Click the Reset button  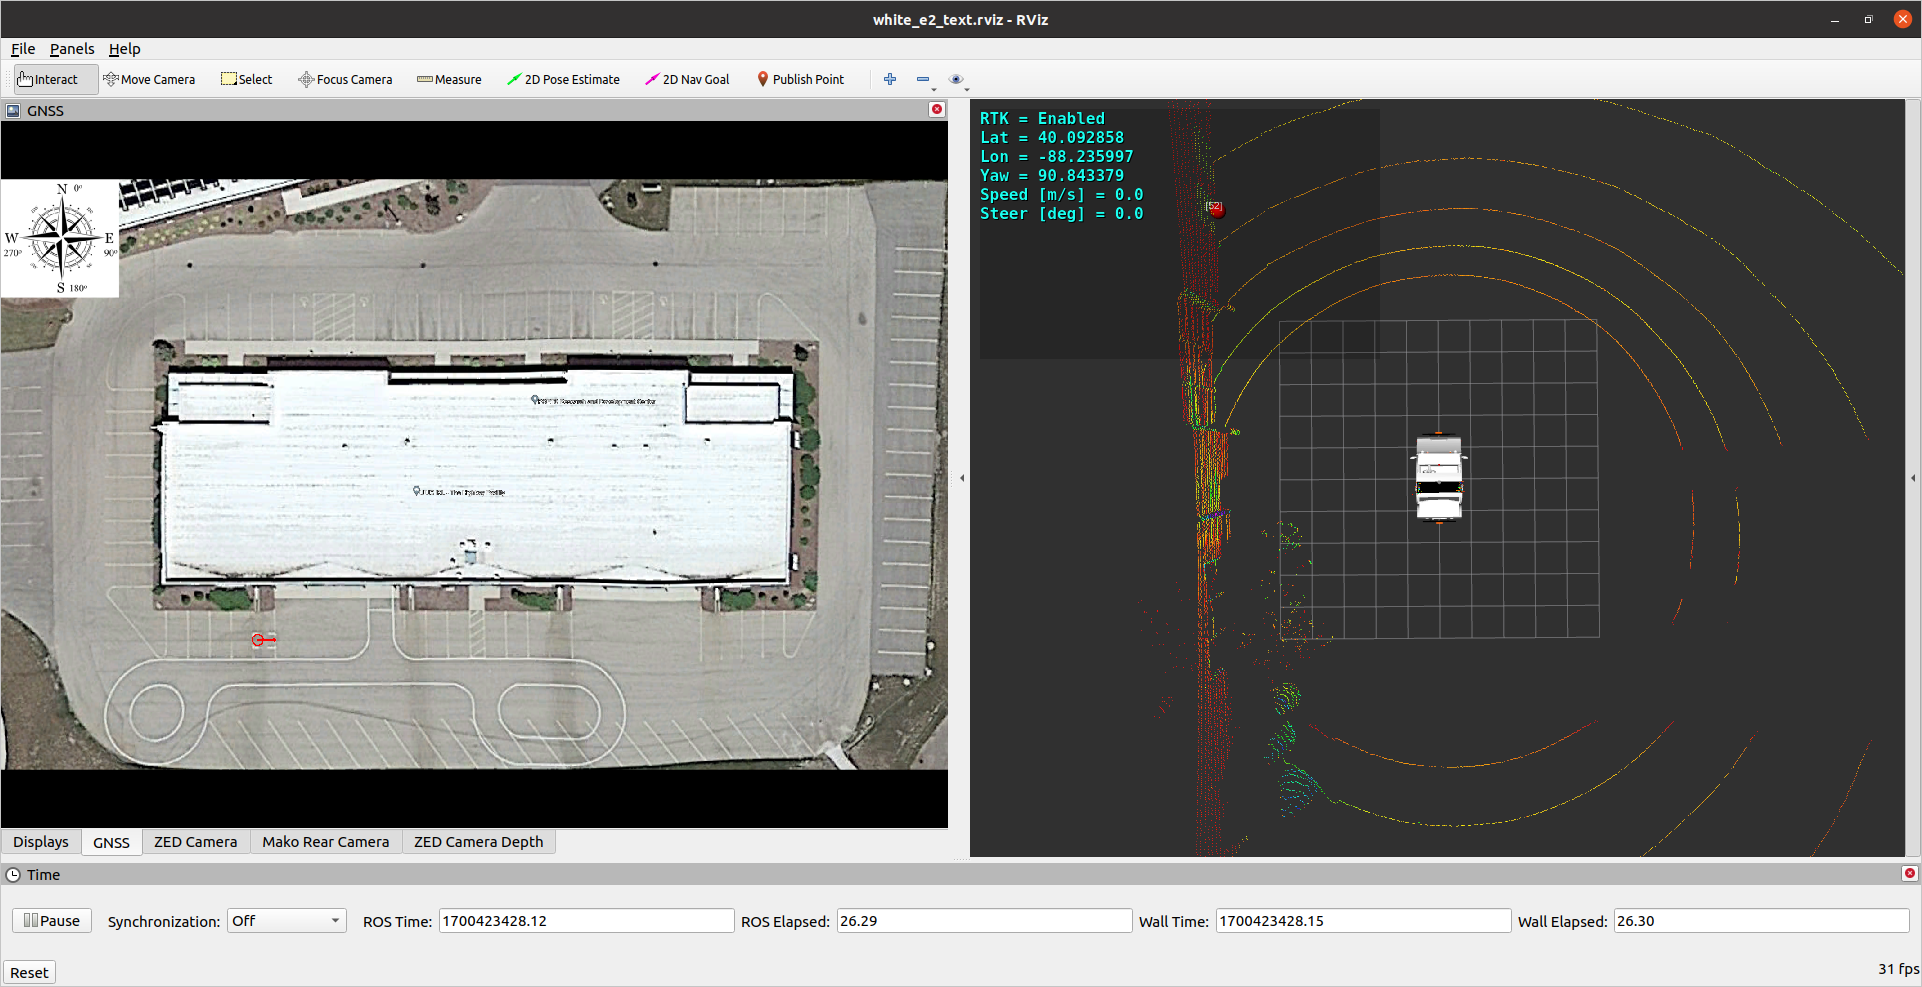[x=29, y=973]
